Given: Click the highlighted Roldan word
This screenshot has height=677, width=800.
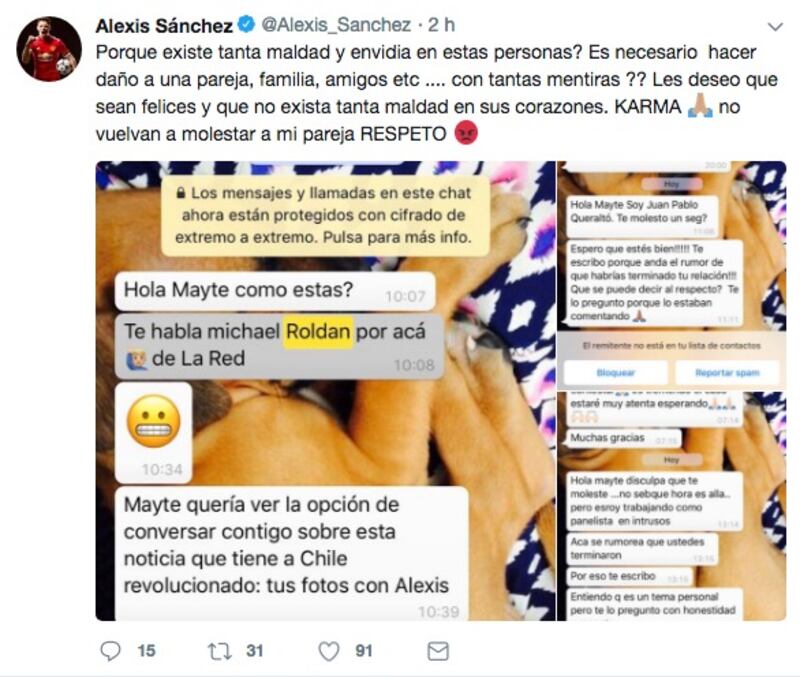Looking at the screenshot, I should pyautogui.click(x=318, y=332).
